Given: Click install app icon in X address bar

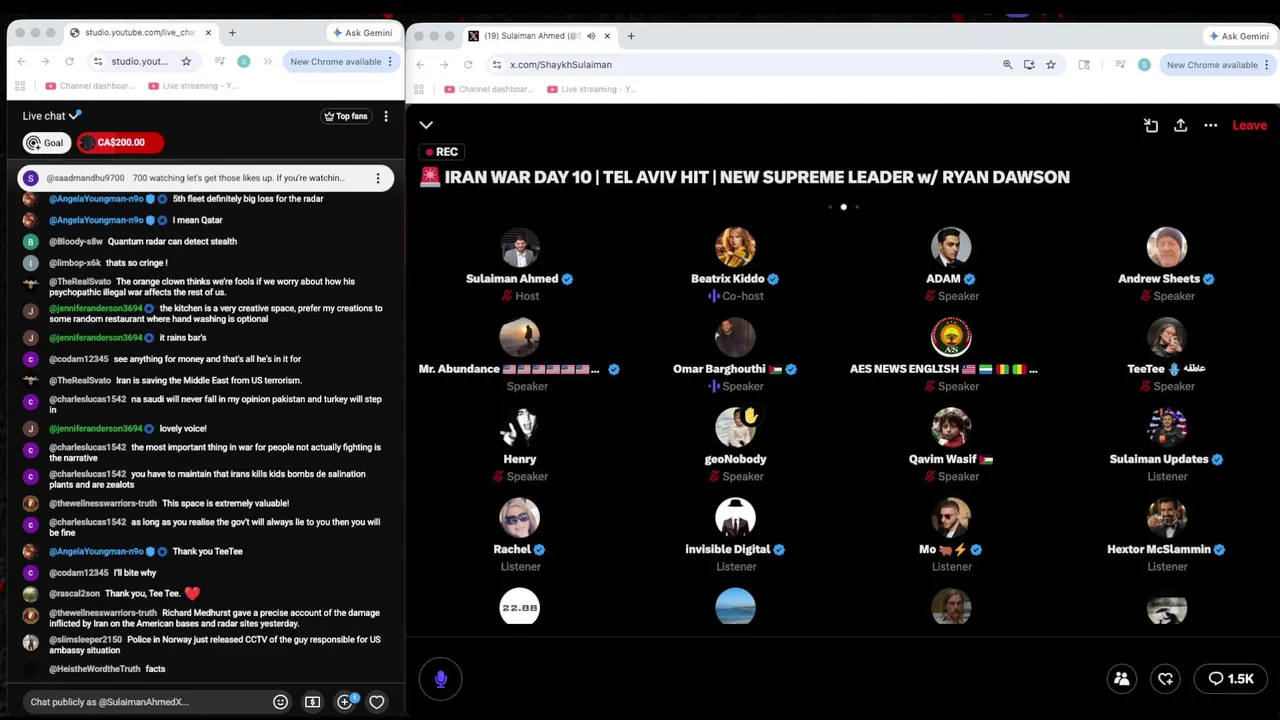Looking at the screenshot, I should tap(1029, 65).
